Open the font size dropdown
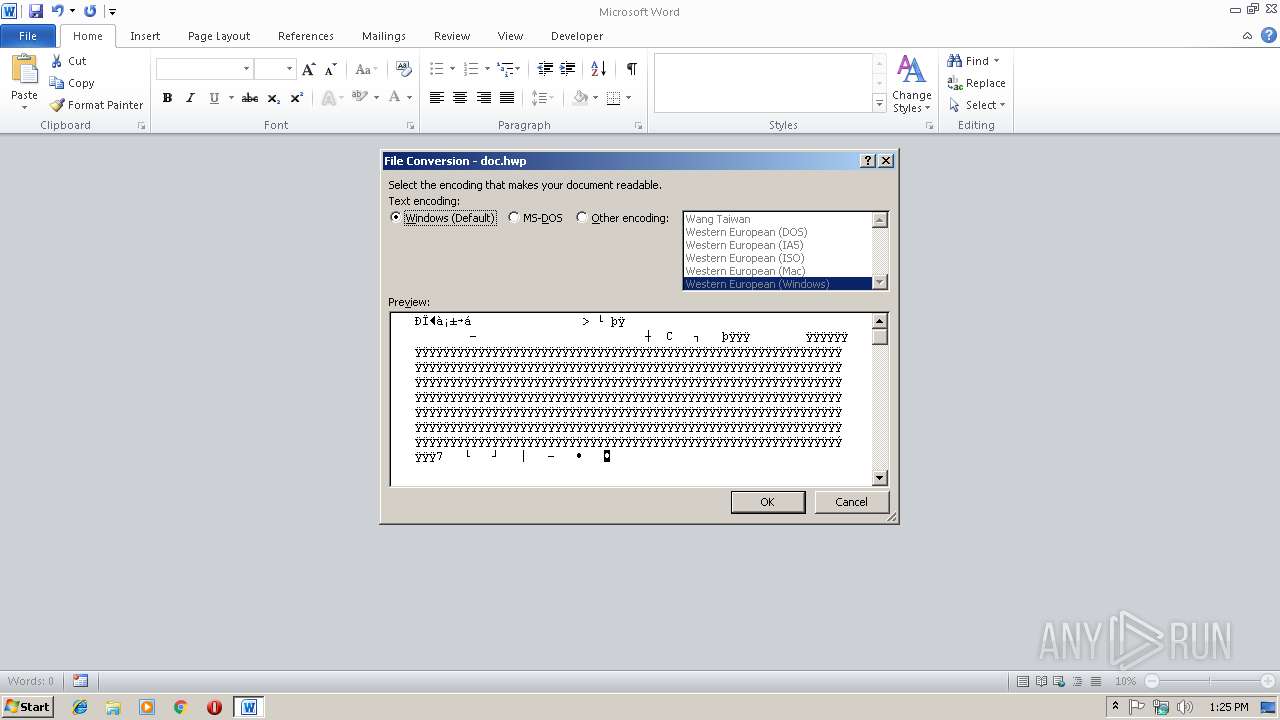Image resolution: width=1280 pixels, height=720 pixels. coord(290,69)
